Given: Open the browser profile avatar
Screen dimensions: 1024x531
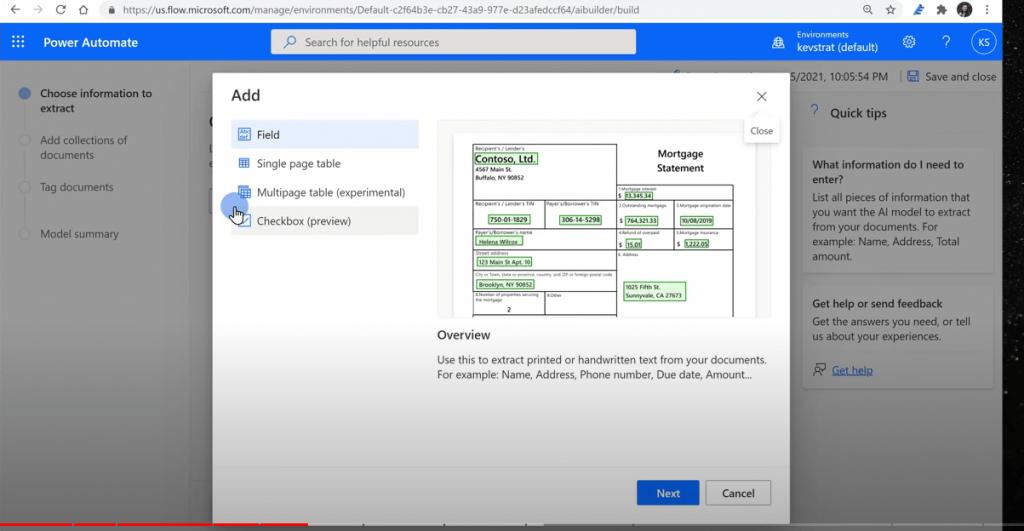Looking at the screenshot, I should pyautogui.click(x=965, y=9).
